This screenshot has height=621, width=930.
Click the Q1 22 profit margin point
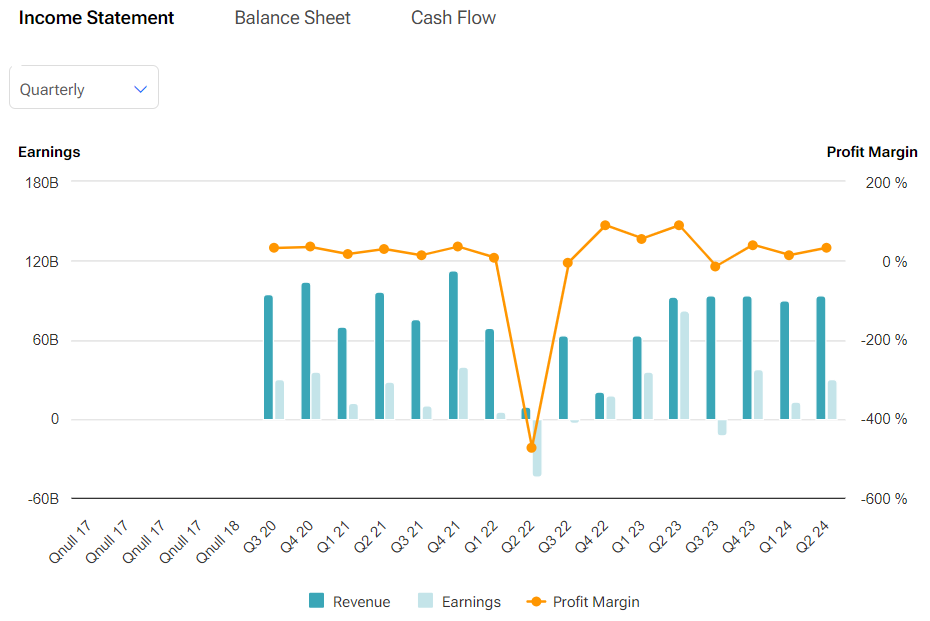point(494,257)
